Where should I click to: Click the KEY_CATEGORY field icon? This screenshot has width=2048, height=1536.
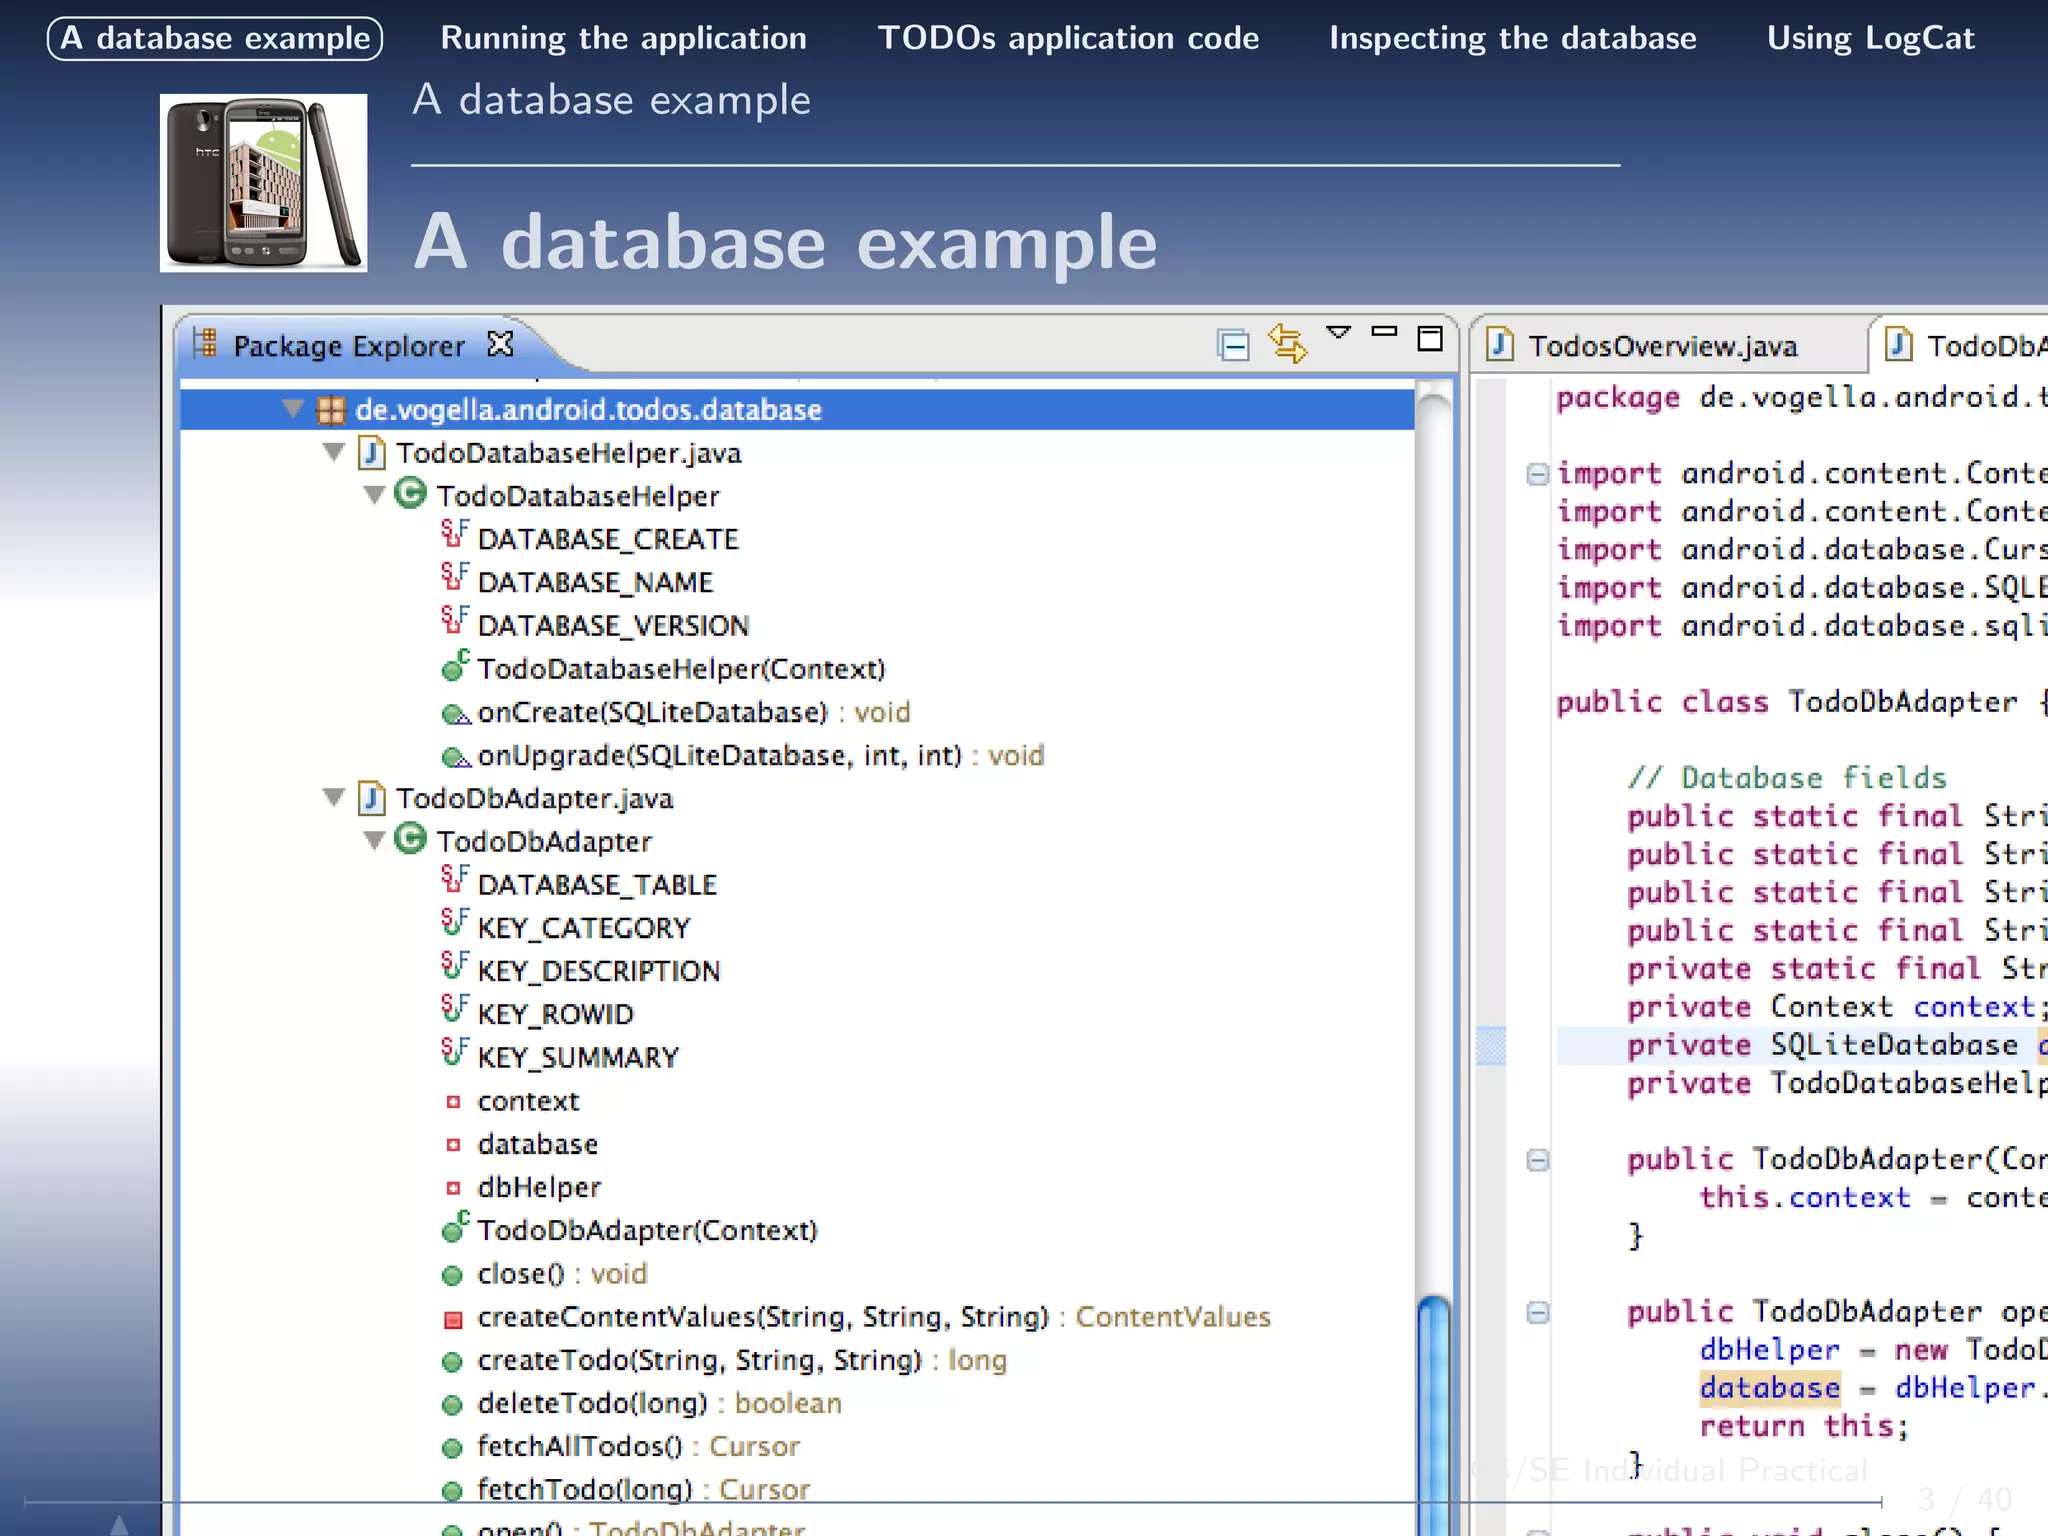point(455,923)
